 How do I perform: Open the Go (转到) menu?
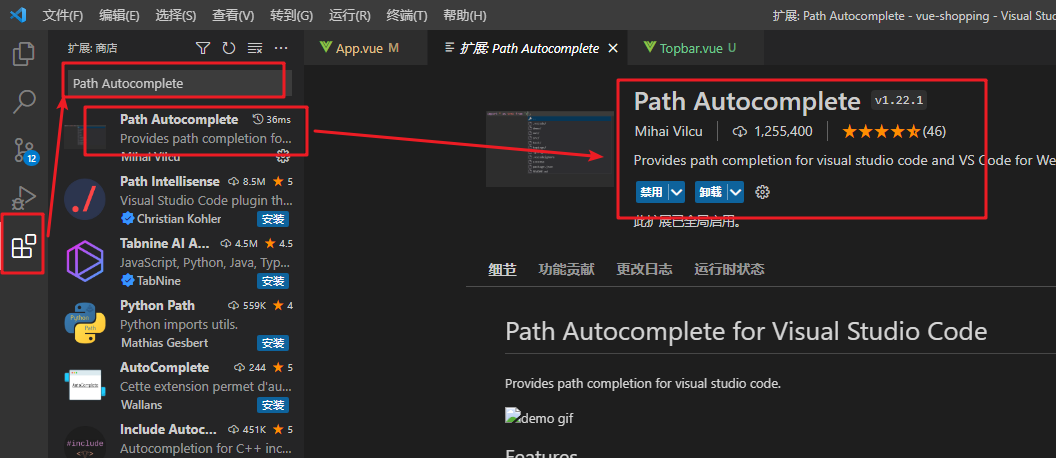coord(292,15)
